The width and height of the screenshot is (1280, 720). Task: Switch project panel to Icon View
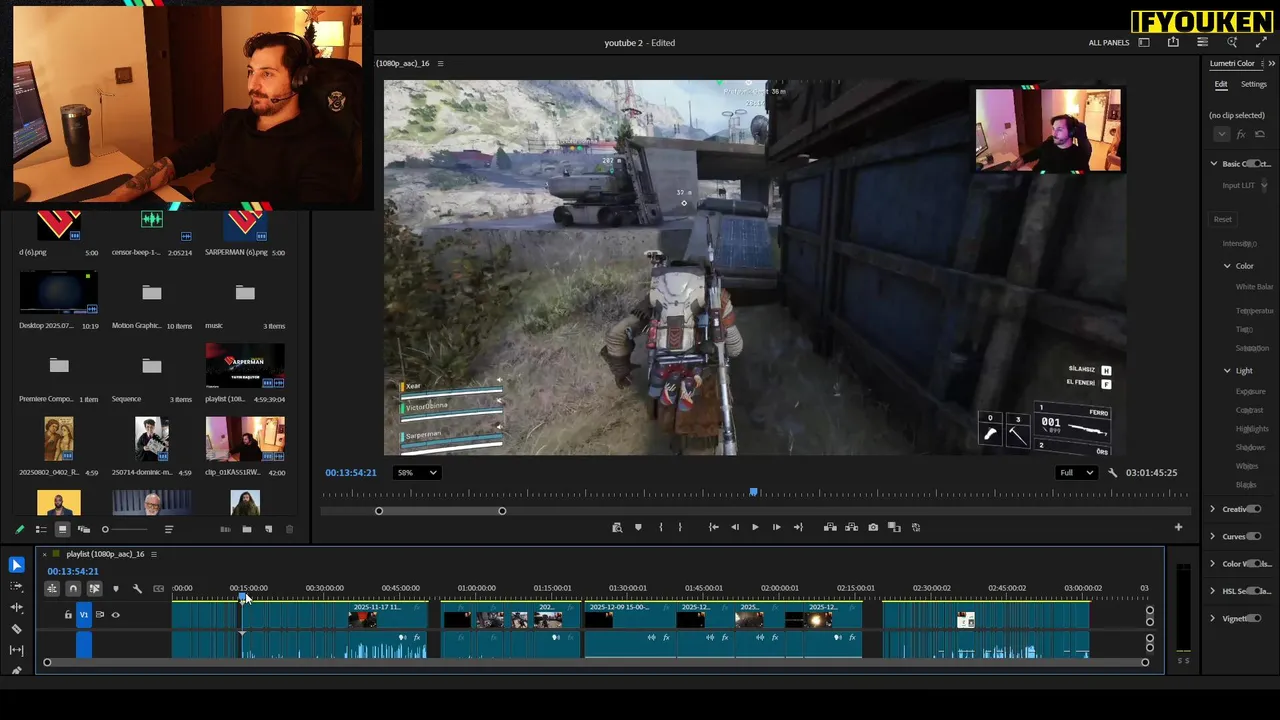point(62,529)
